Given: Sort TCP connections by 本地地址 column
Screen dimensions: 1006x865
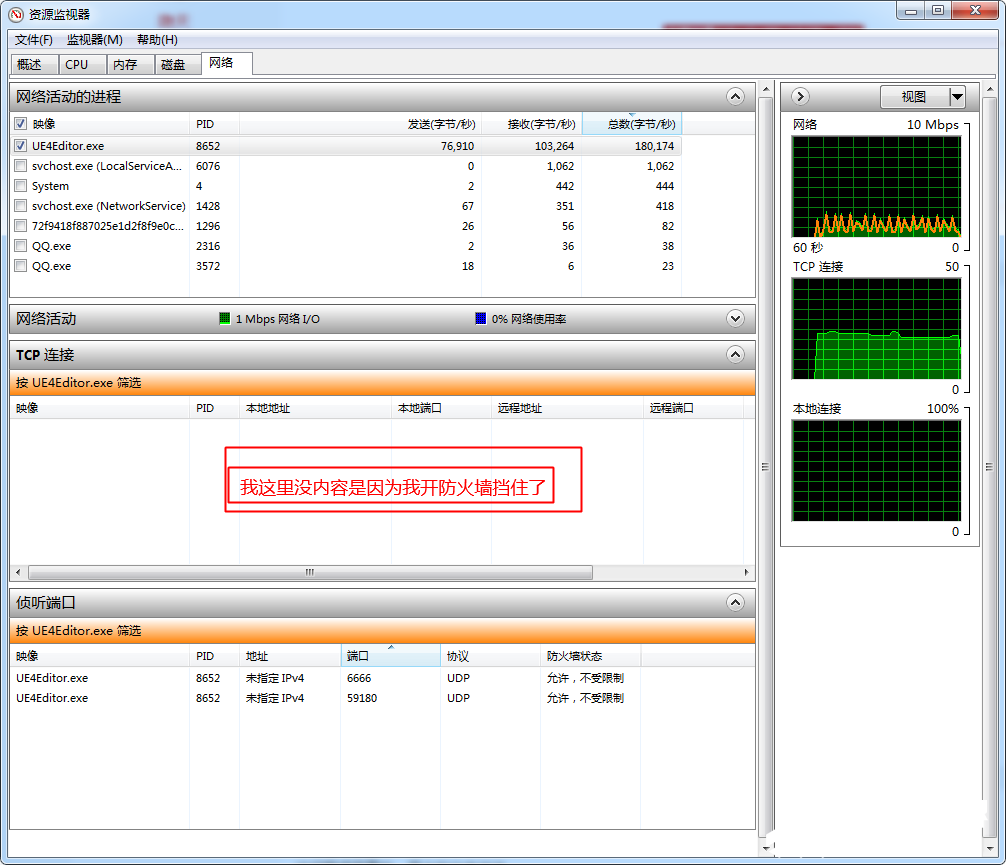Looking at the screenshot, I should point(316,408).
